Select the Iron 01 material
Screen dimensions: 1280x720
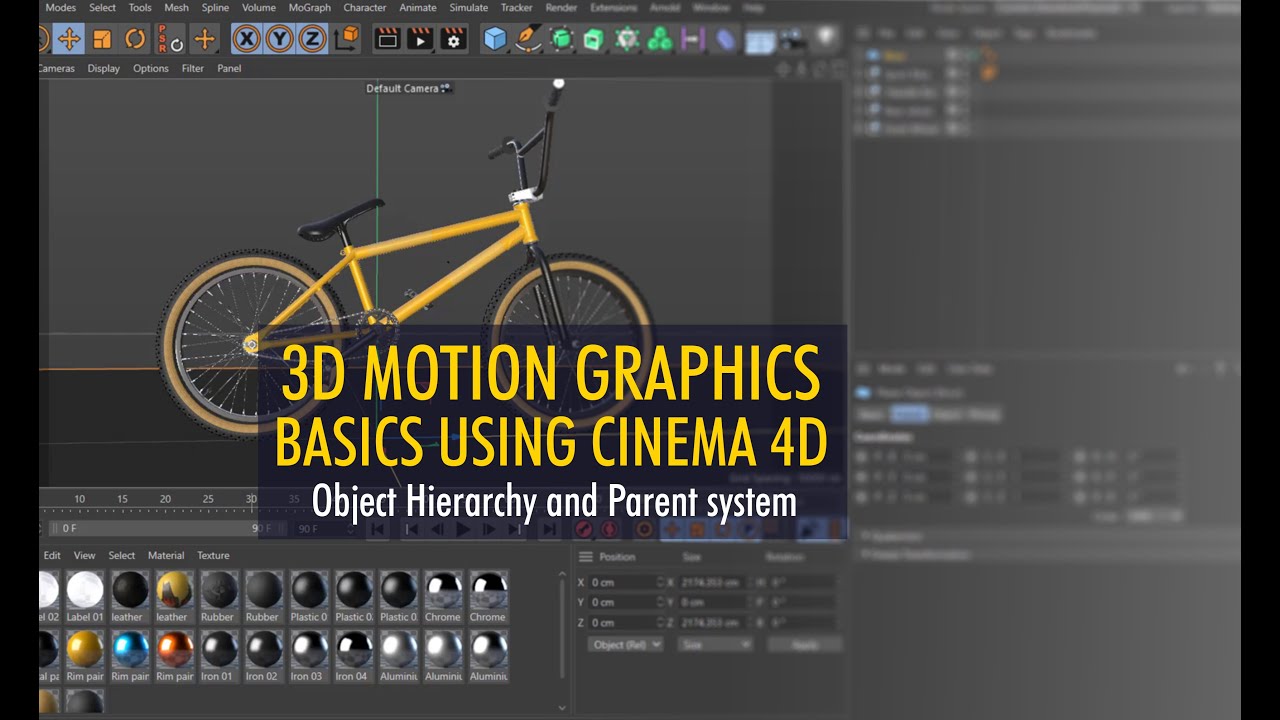coord(218,656)
